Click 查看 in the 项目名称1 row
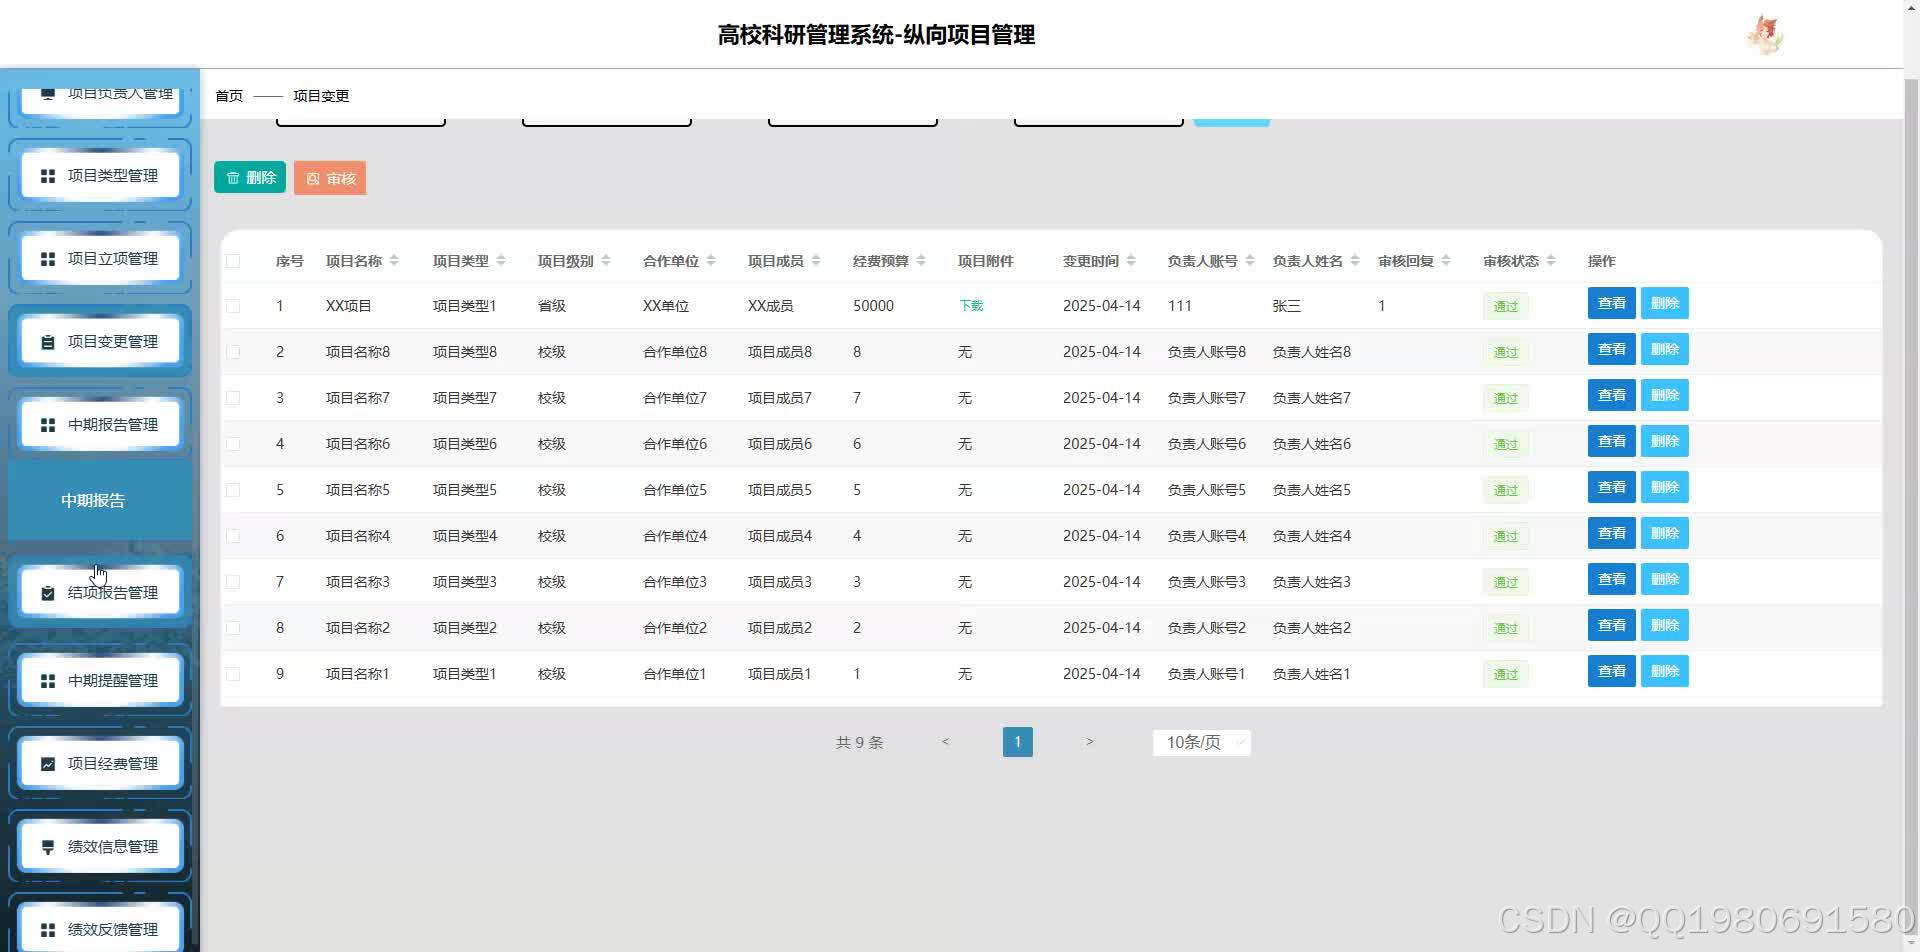Image resolution: width=1920 pixels, height=952 pixels. pos(1611,671)
